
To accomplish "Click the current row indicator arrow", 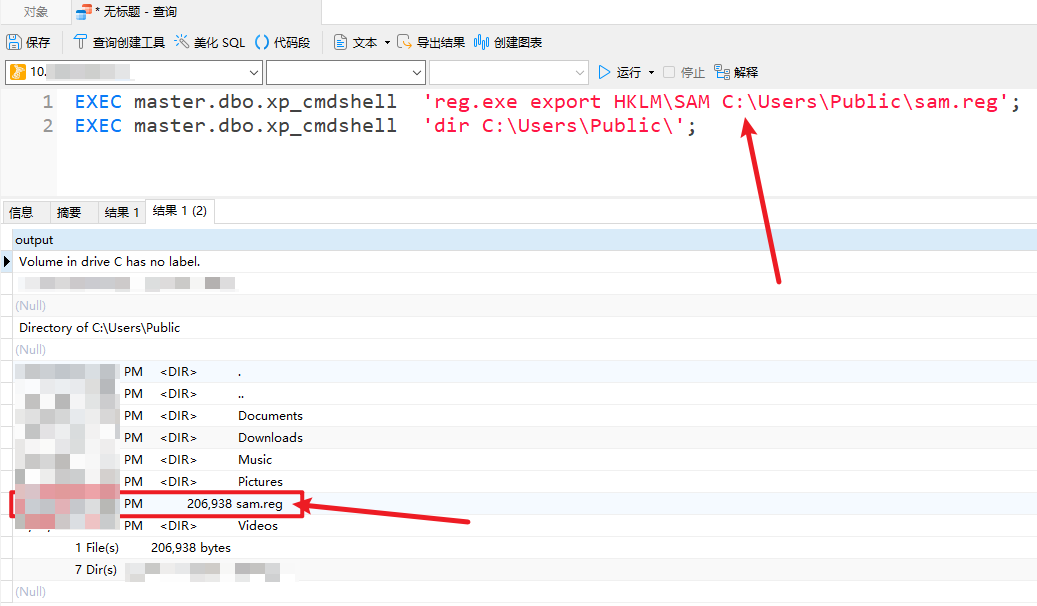I will [x=7, y=261].
